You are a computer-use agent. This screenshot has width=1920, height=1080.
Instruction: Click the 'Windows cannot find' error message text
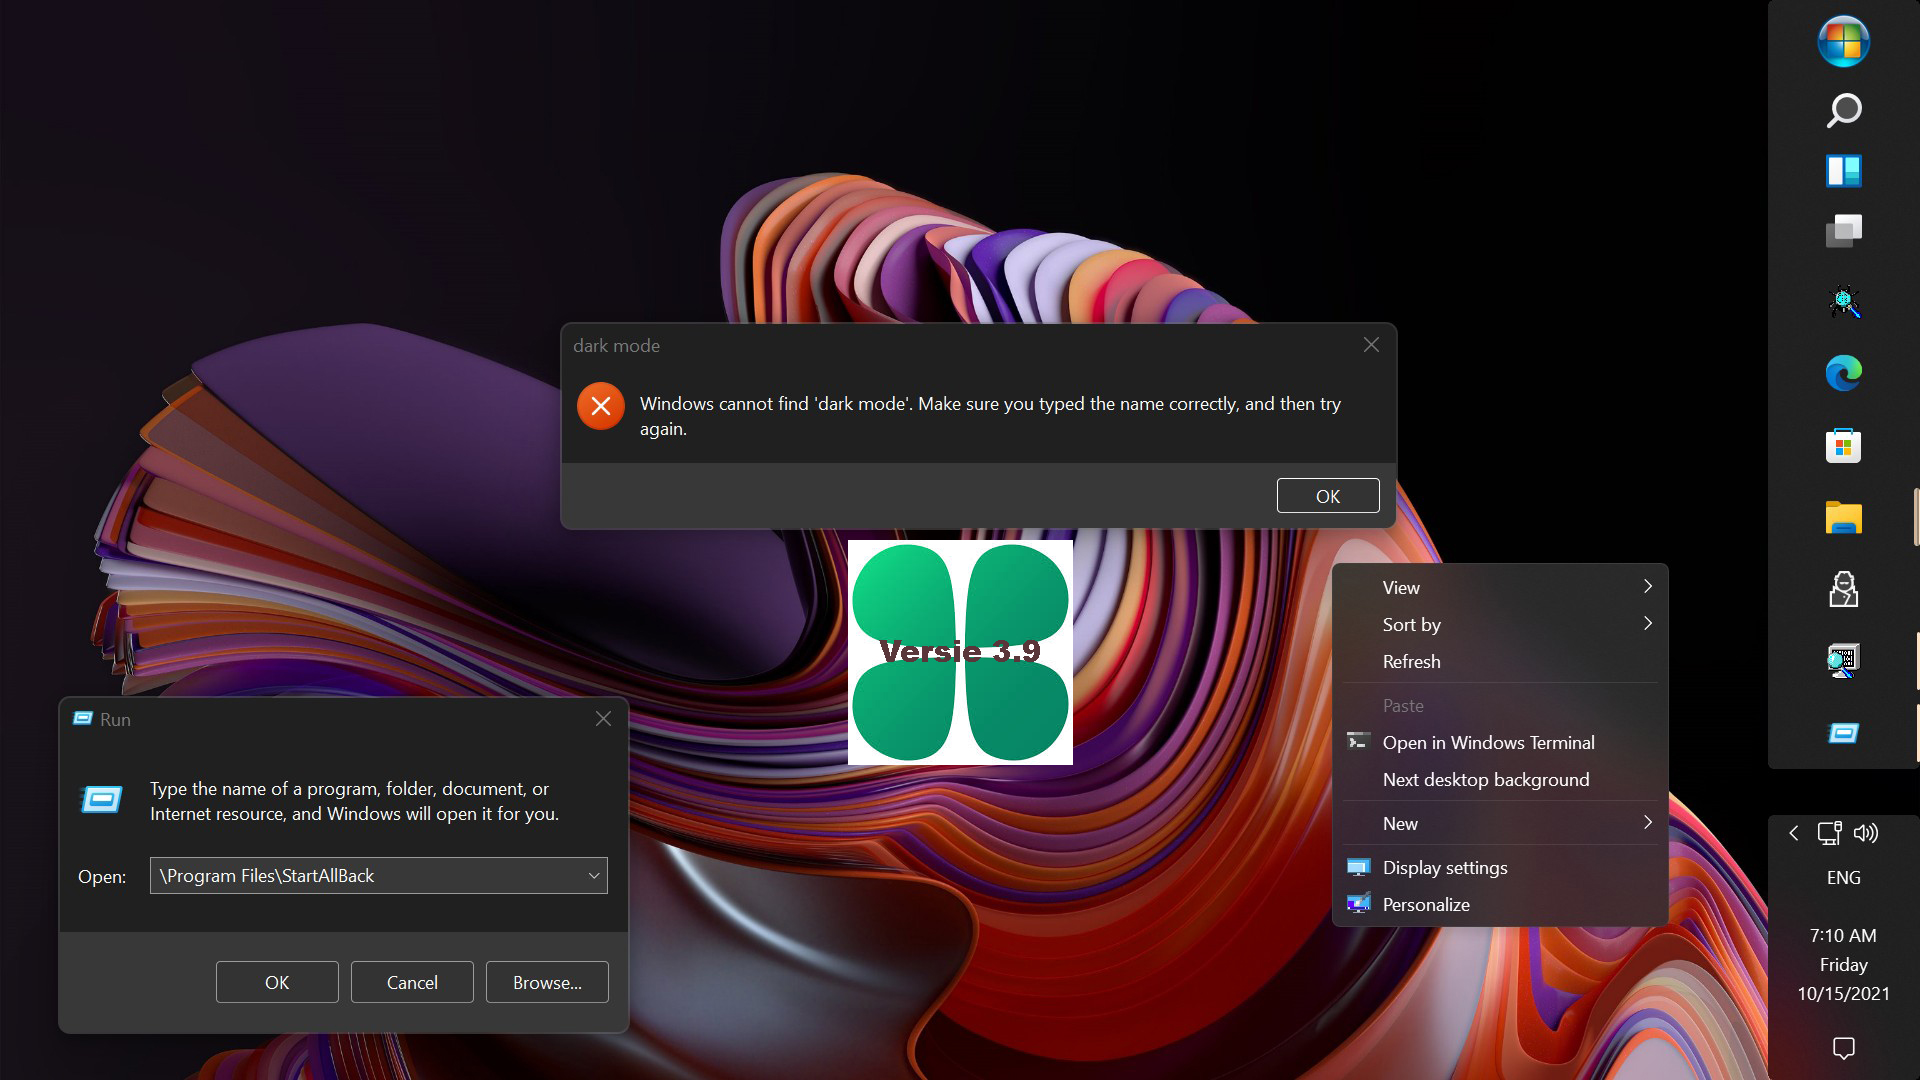990,416
